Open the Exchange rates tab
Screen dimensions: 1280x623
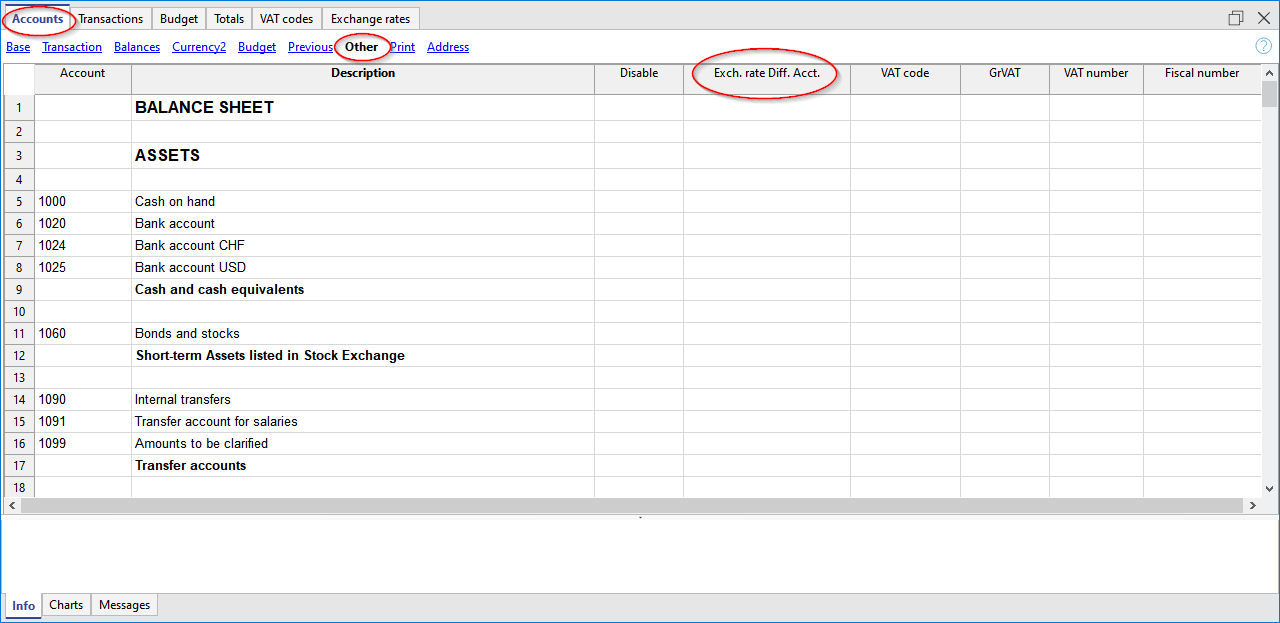[x=370, y=19]
